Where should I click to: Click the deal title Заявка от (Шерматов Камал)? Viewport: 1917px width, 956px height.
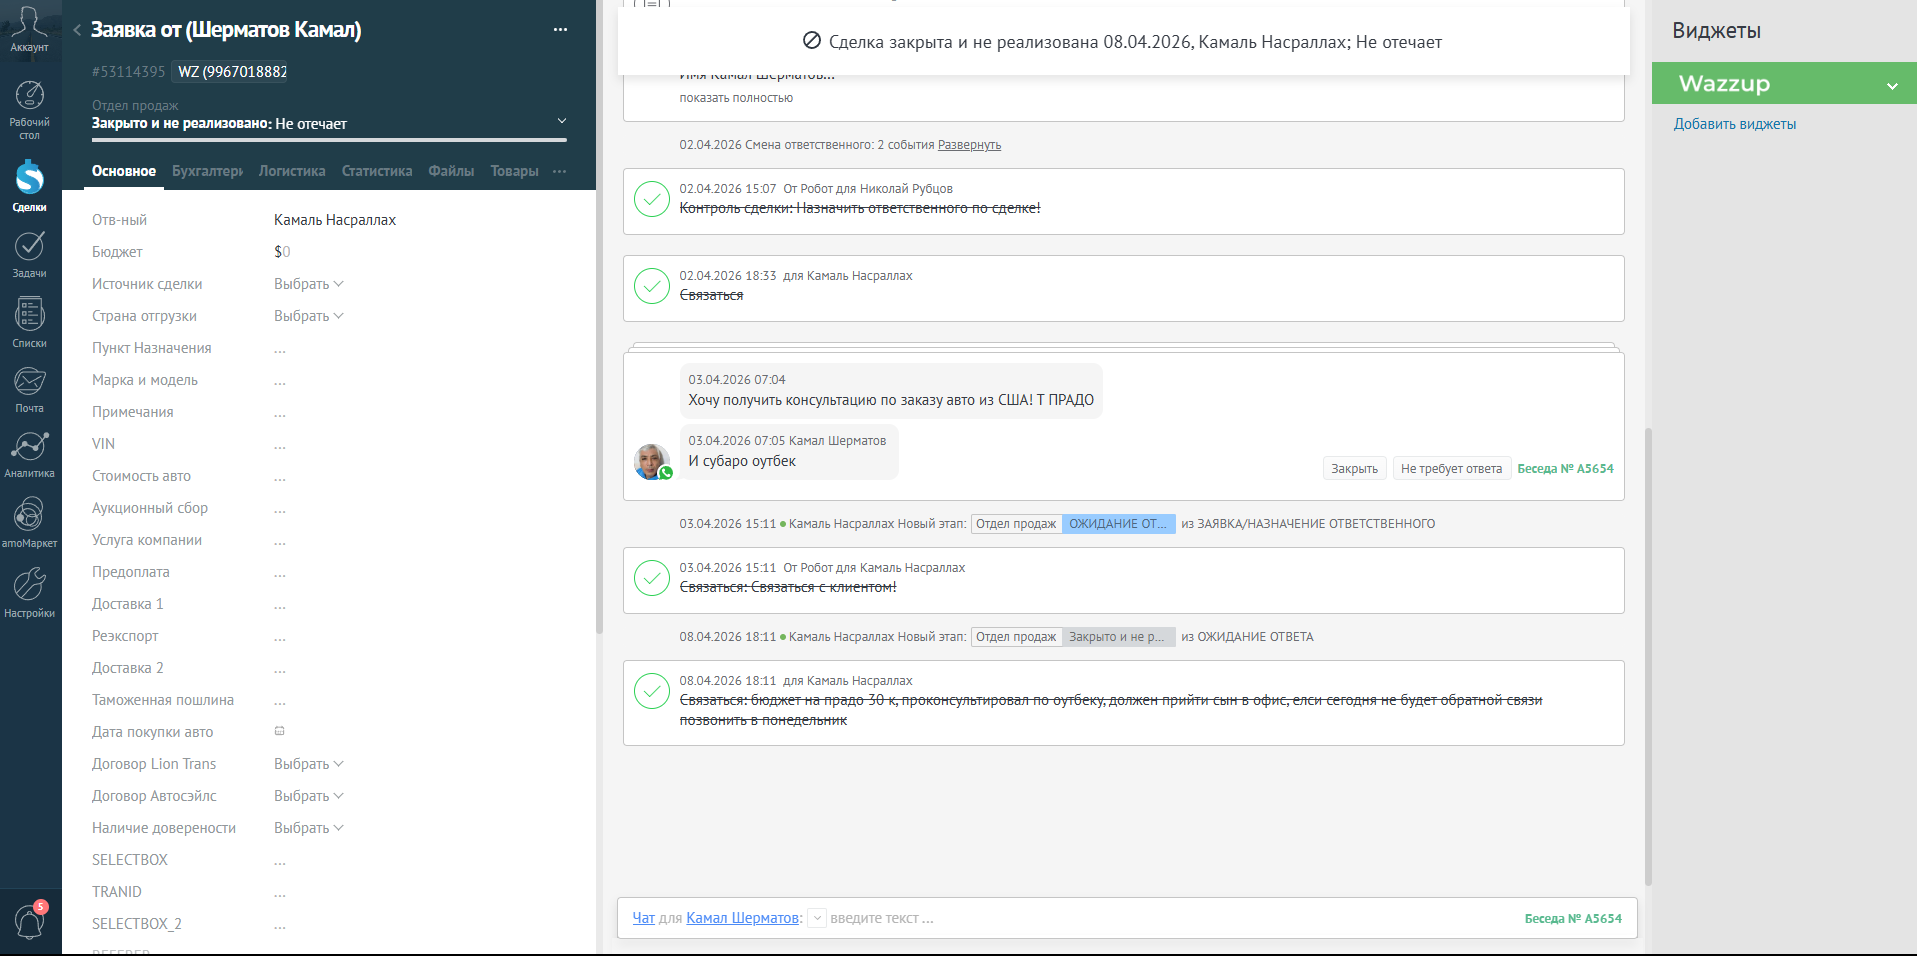(x=226, y=30)
